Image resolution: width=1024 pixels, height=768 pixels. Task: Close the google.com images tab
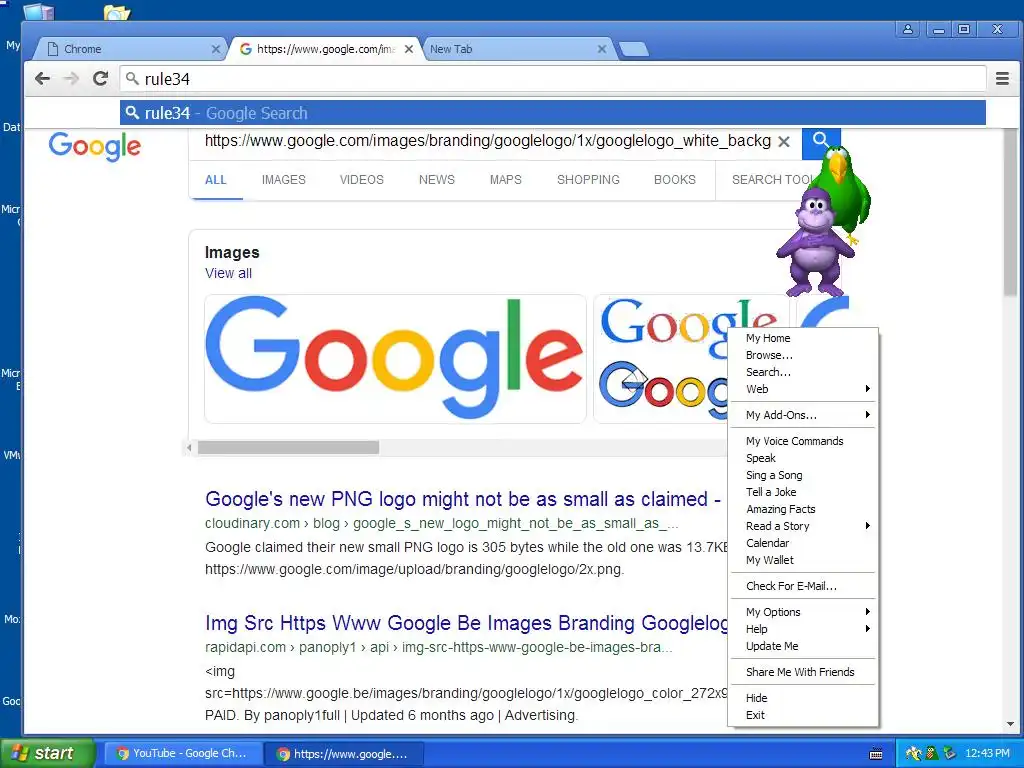point(409,49)
